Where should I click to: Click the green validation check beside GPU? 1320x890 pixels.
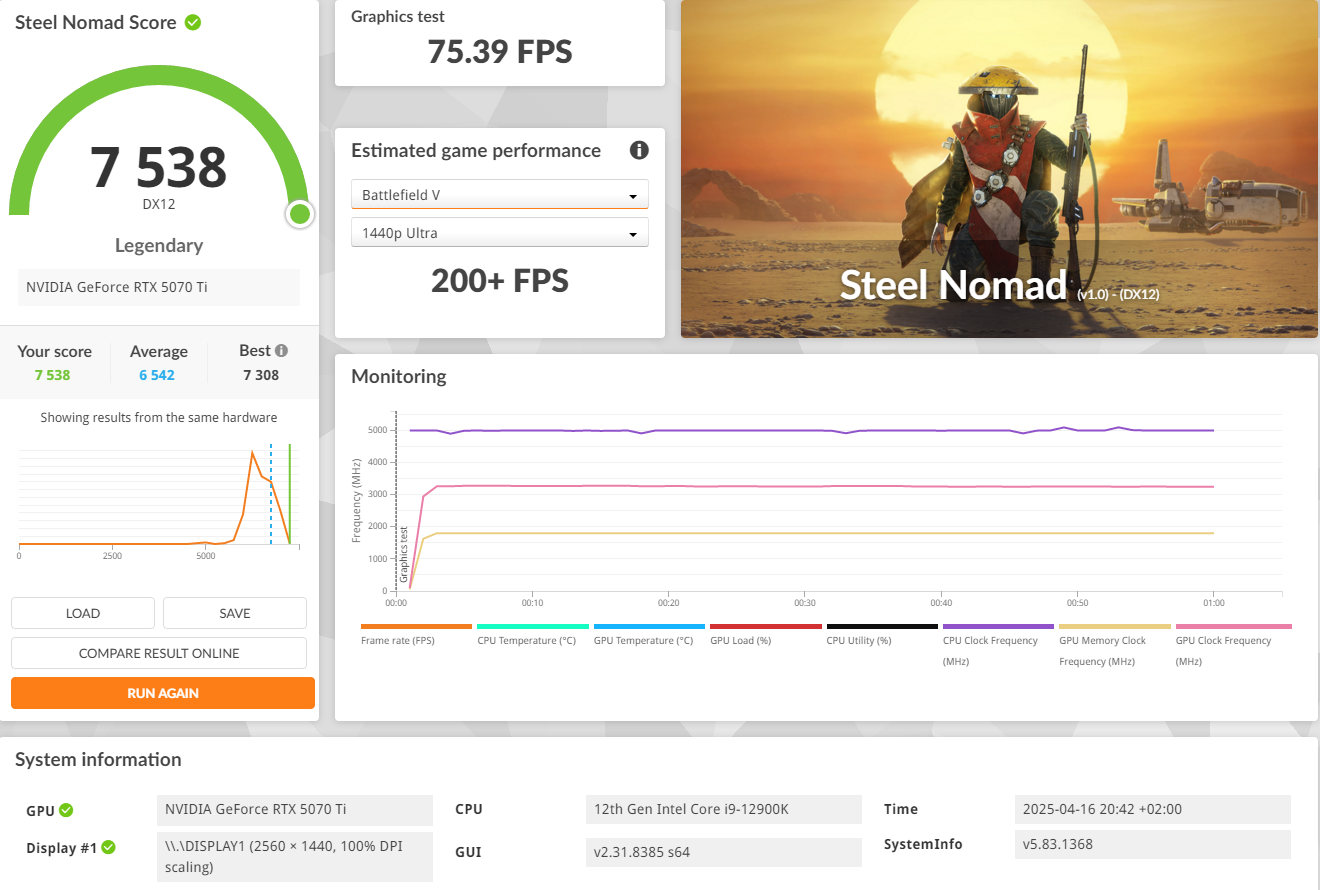tap(66, 810)
